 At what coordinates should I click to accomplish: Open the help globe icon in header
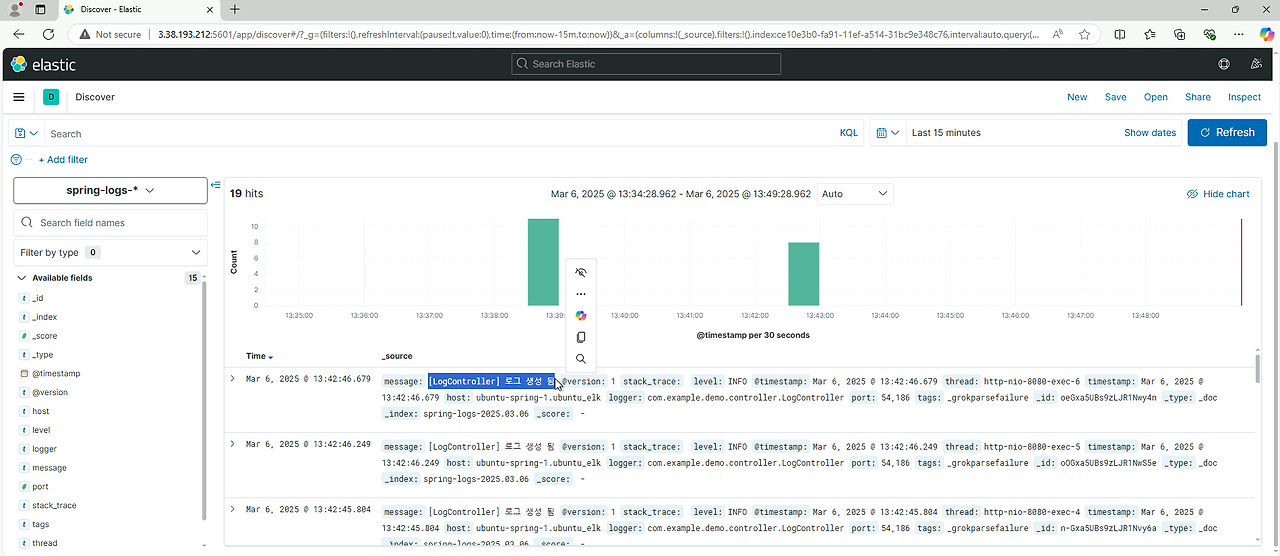(1224, 64)
